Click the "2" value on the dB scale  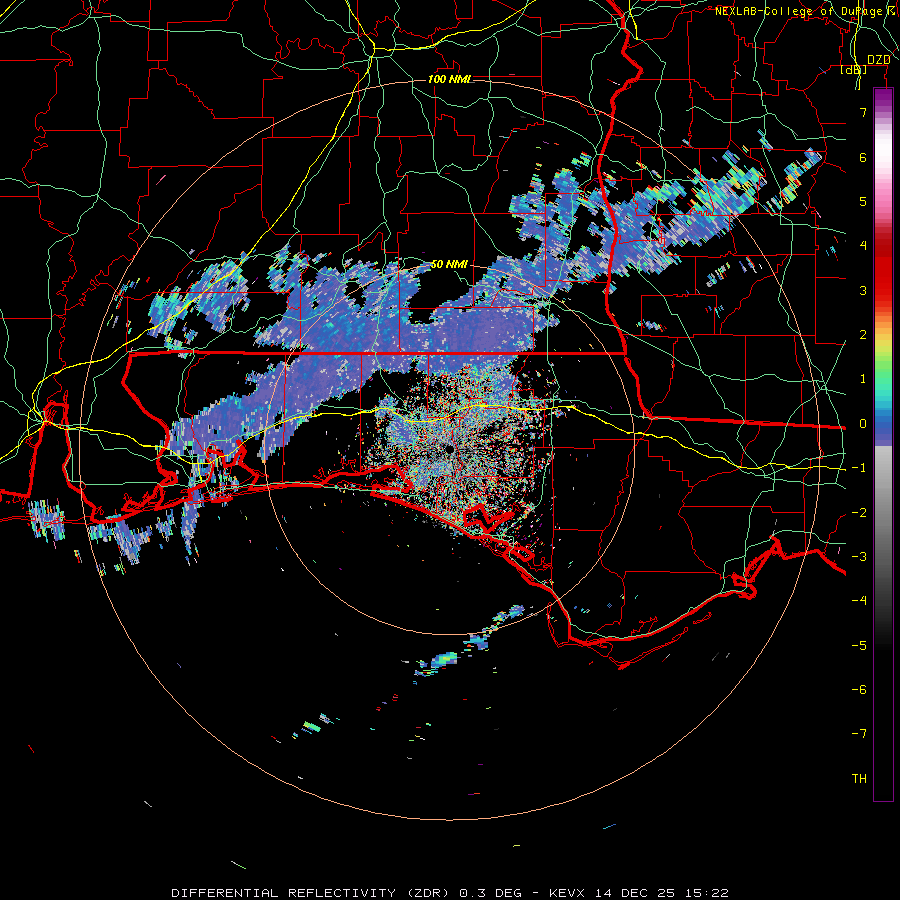click(x=863, y=335)
